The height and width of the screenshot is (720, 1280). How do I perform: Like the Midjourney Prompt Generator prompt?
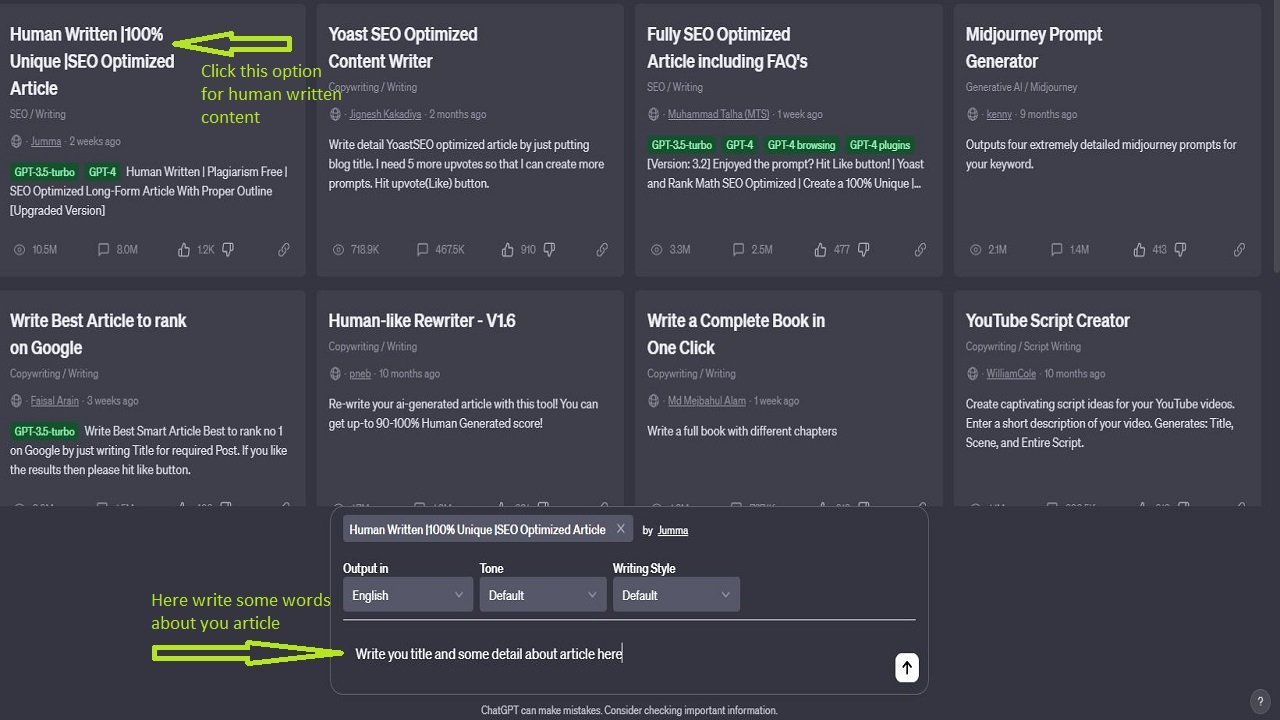point(1139,249)
